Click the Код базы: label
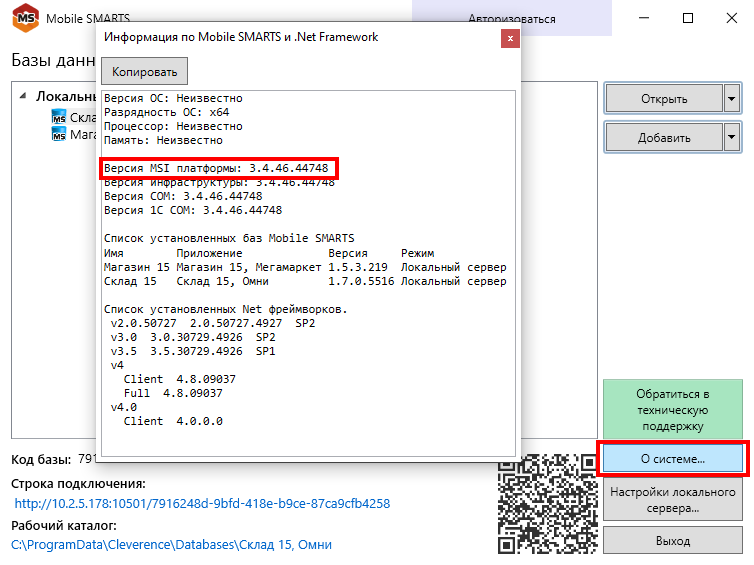The image size is (754, 565). [41, 459]
